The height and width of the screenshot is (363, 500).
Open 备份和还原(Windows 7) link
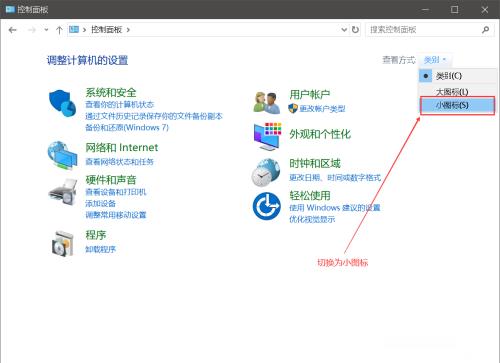pos(127,127)
